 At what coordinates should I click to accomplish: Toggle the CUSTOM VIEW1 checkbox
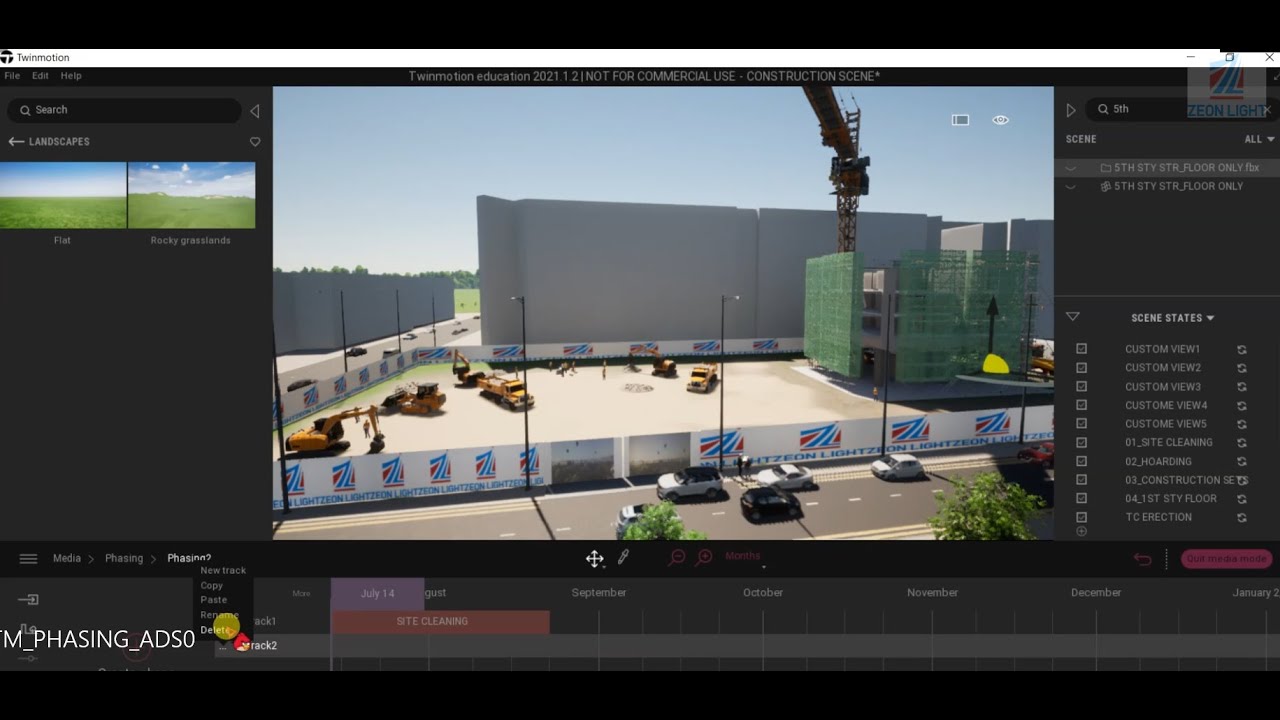[x=1081, y=349]
